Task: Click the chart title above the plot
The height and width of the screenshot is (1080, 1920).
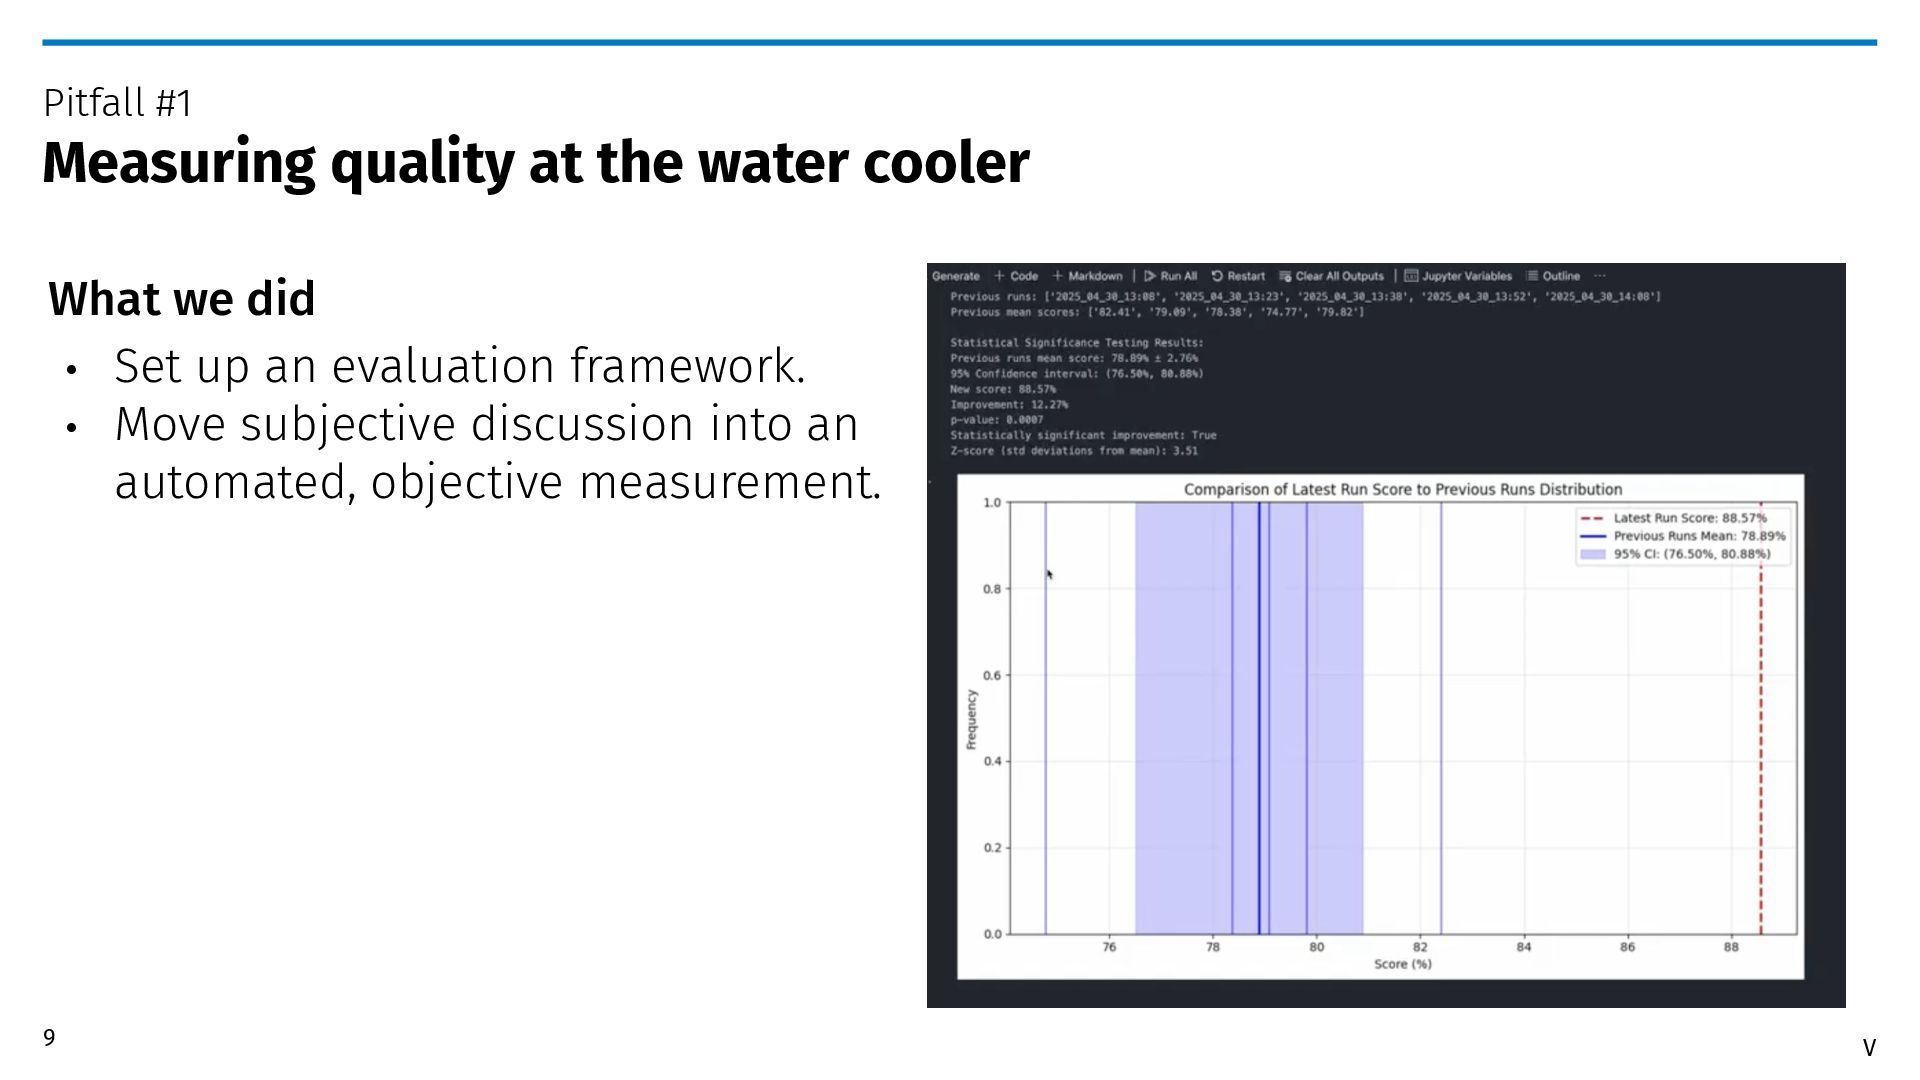Action: (x=1403, y=489)
